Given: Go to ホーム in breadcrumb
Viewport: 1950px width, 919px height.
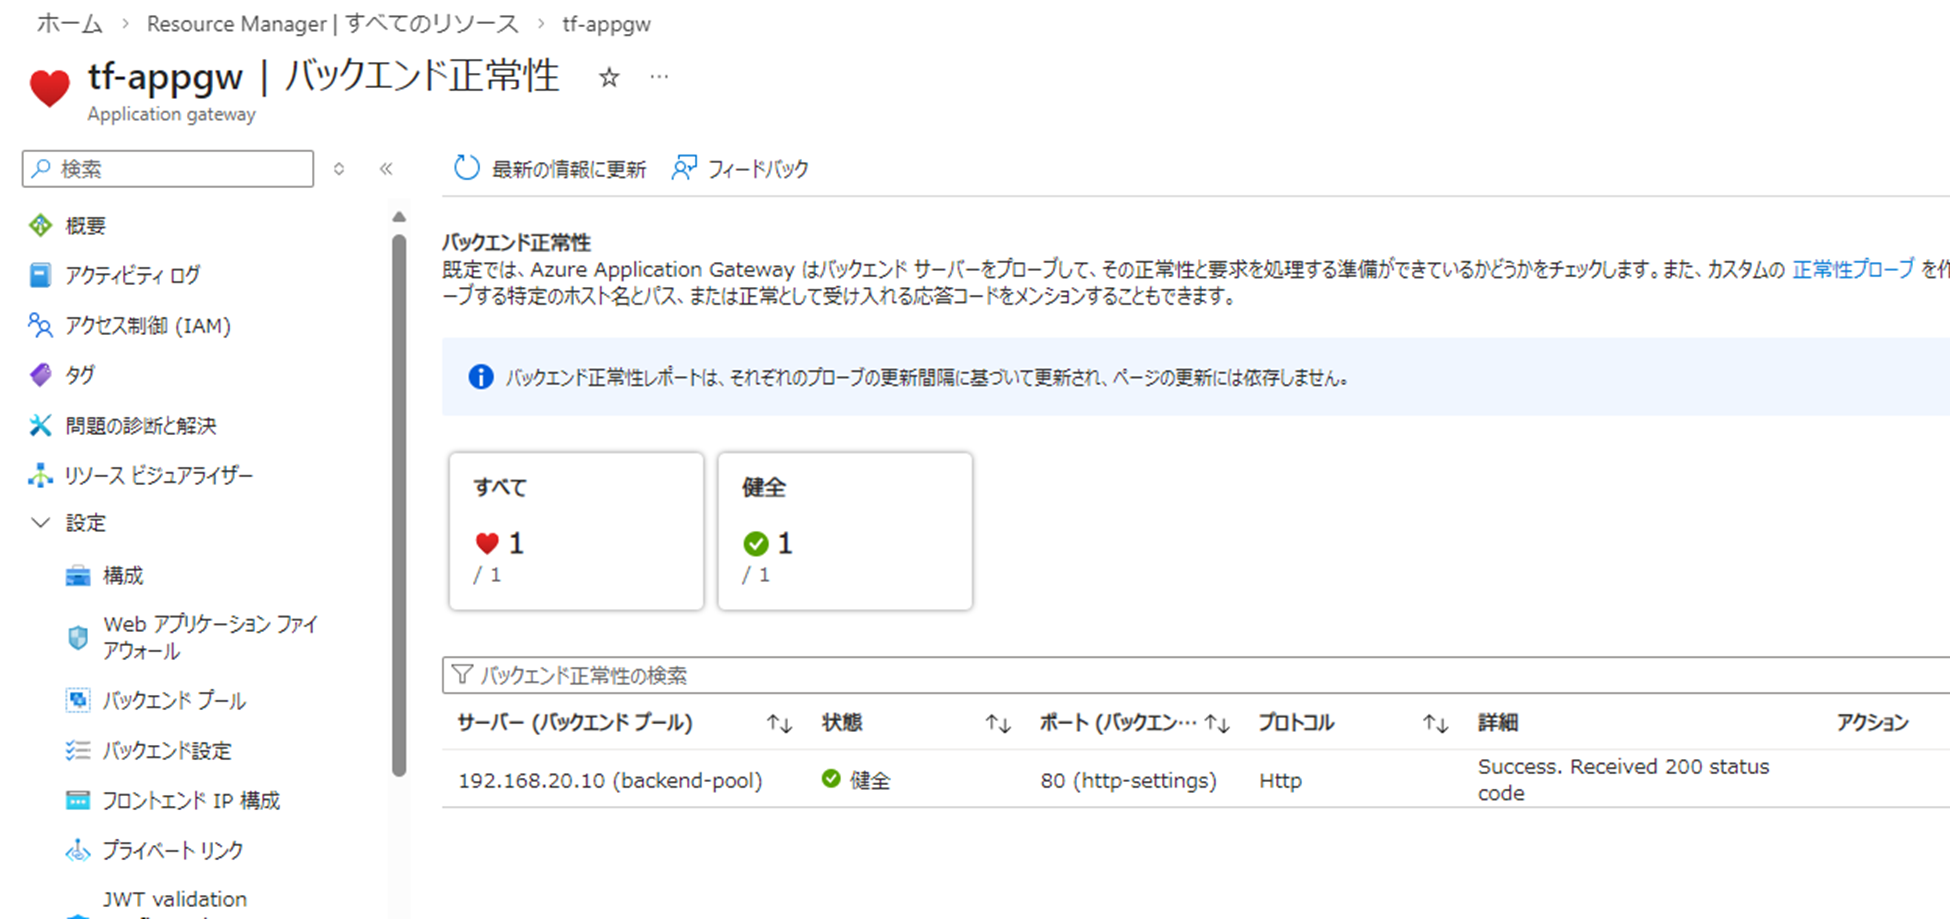Looking at the screenshot, I should coord(69,24).
